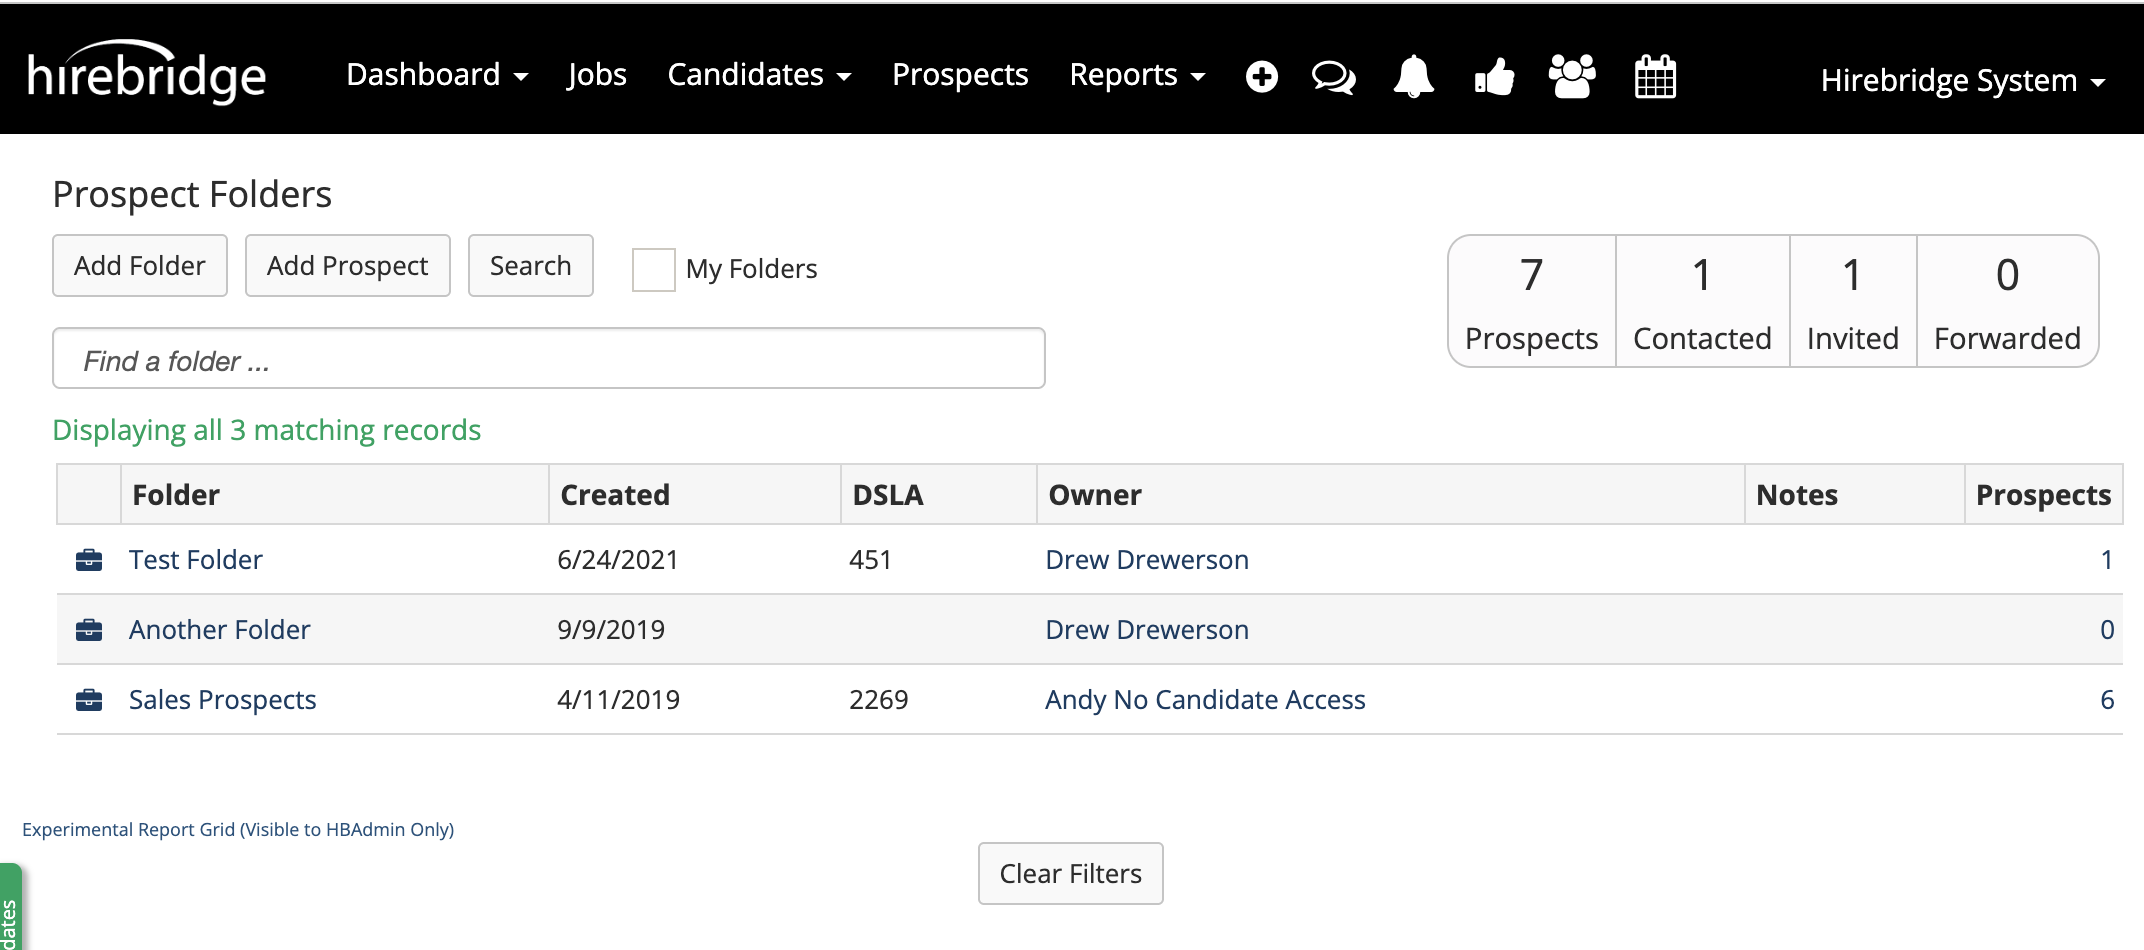
Task: Open the Jobs menu item
Action: 597,75
